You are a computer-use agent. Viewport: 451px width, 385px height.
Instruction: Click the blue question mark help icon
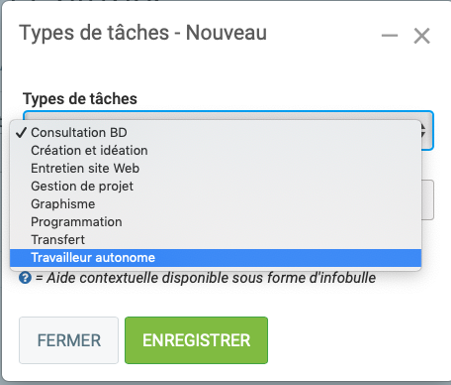coord(25,278)
